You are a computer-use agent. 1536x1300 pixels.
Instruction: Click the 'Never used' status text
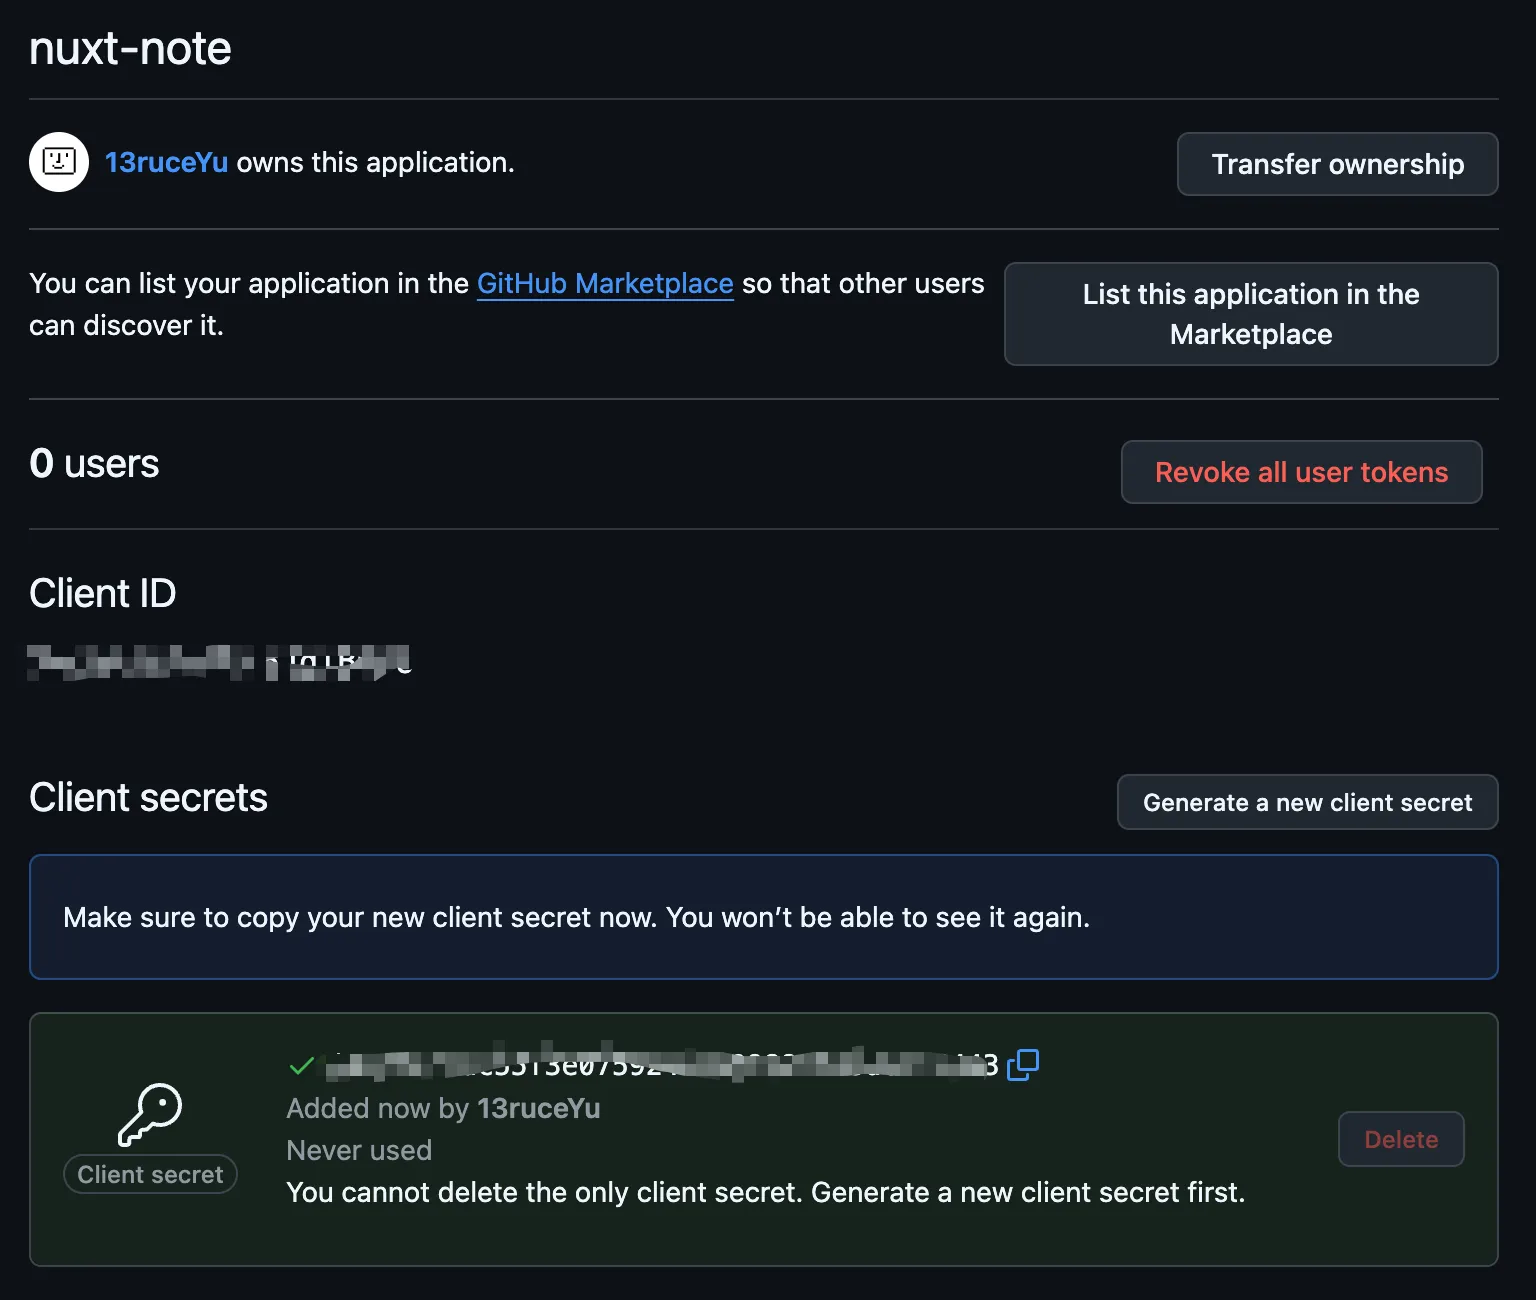tap(359, 1150)
